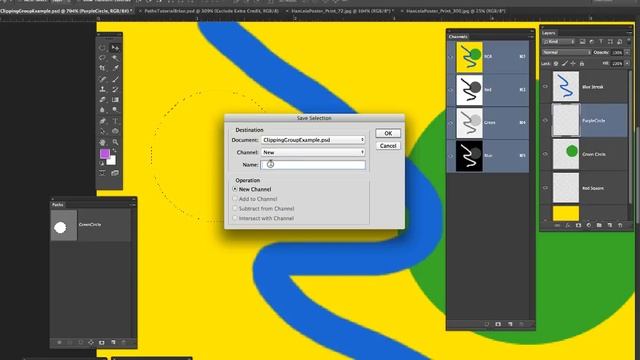Select the Ellipse shape tool

tap(115, 131)
